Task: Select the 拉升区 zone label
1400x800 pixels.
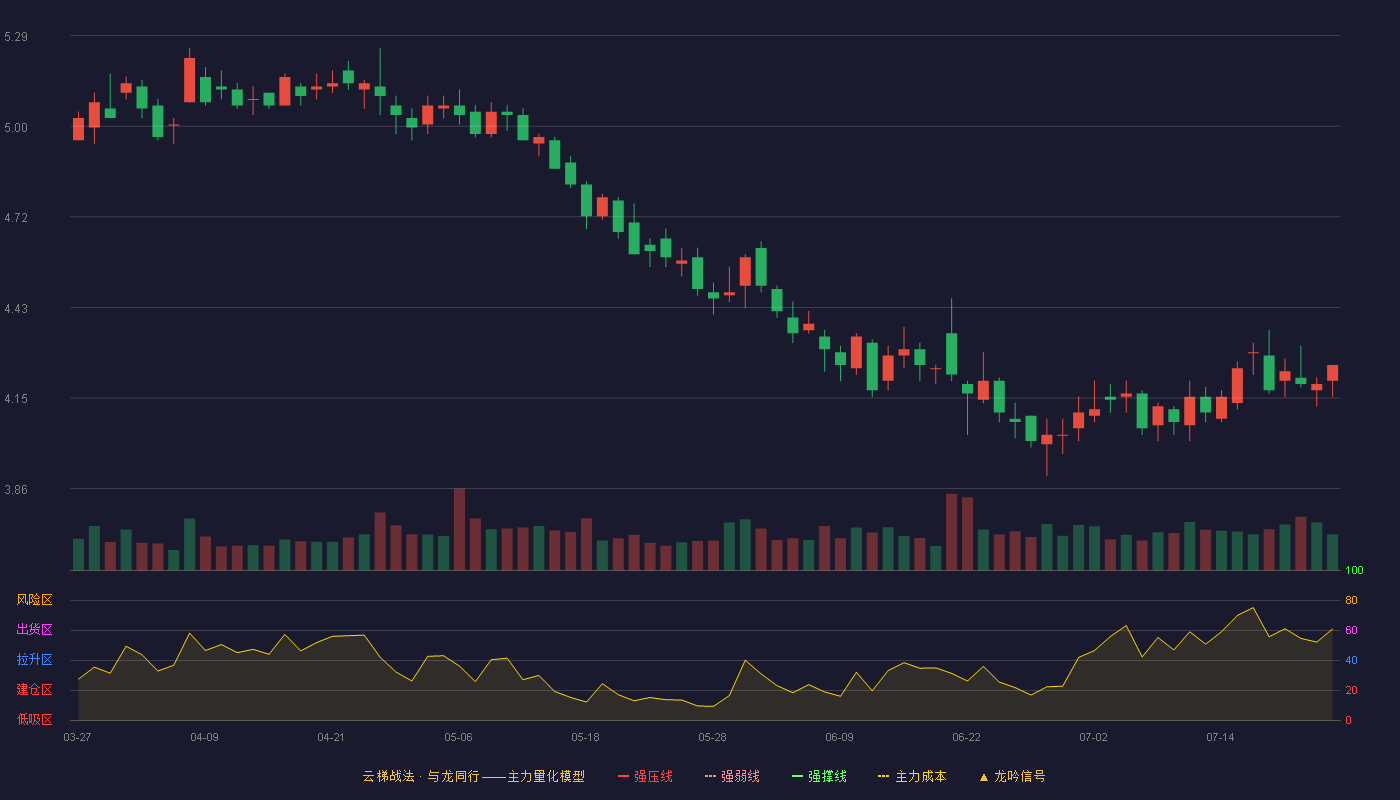Action: pos(34,660)
